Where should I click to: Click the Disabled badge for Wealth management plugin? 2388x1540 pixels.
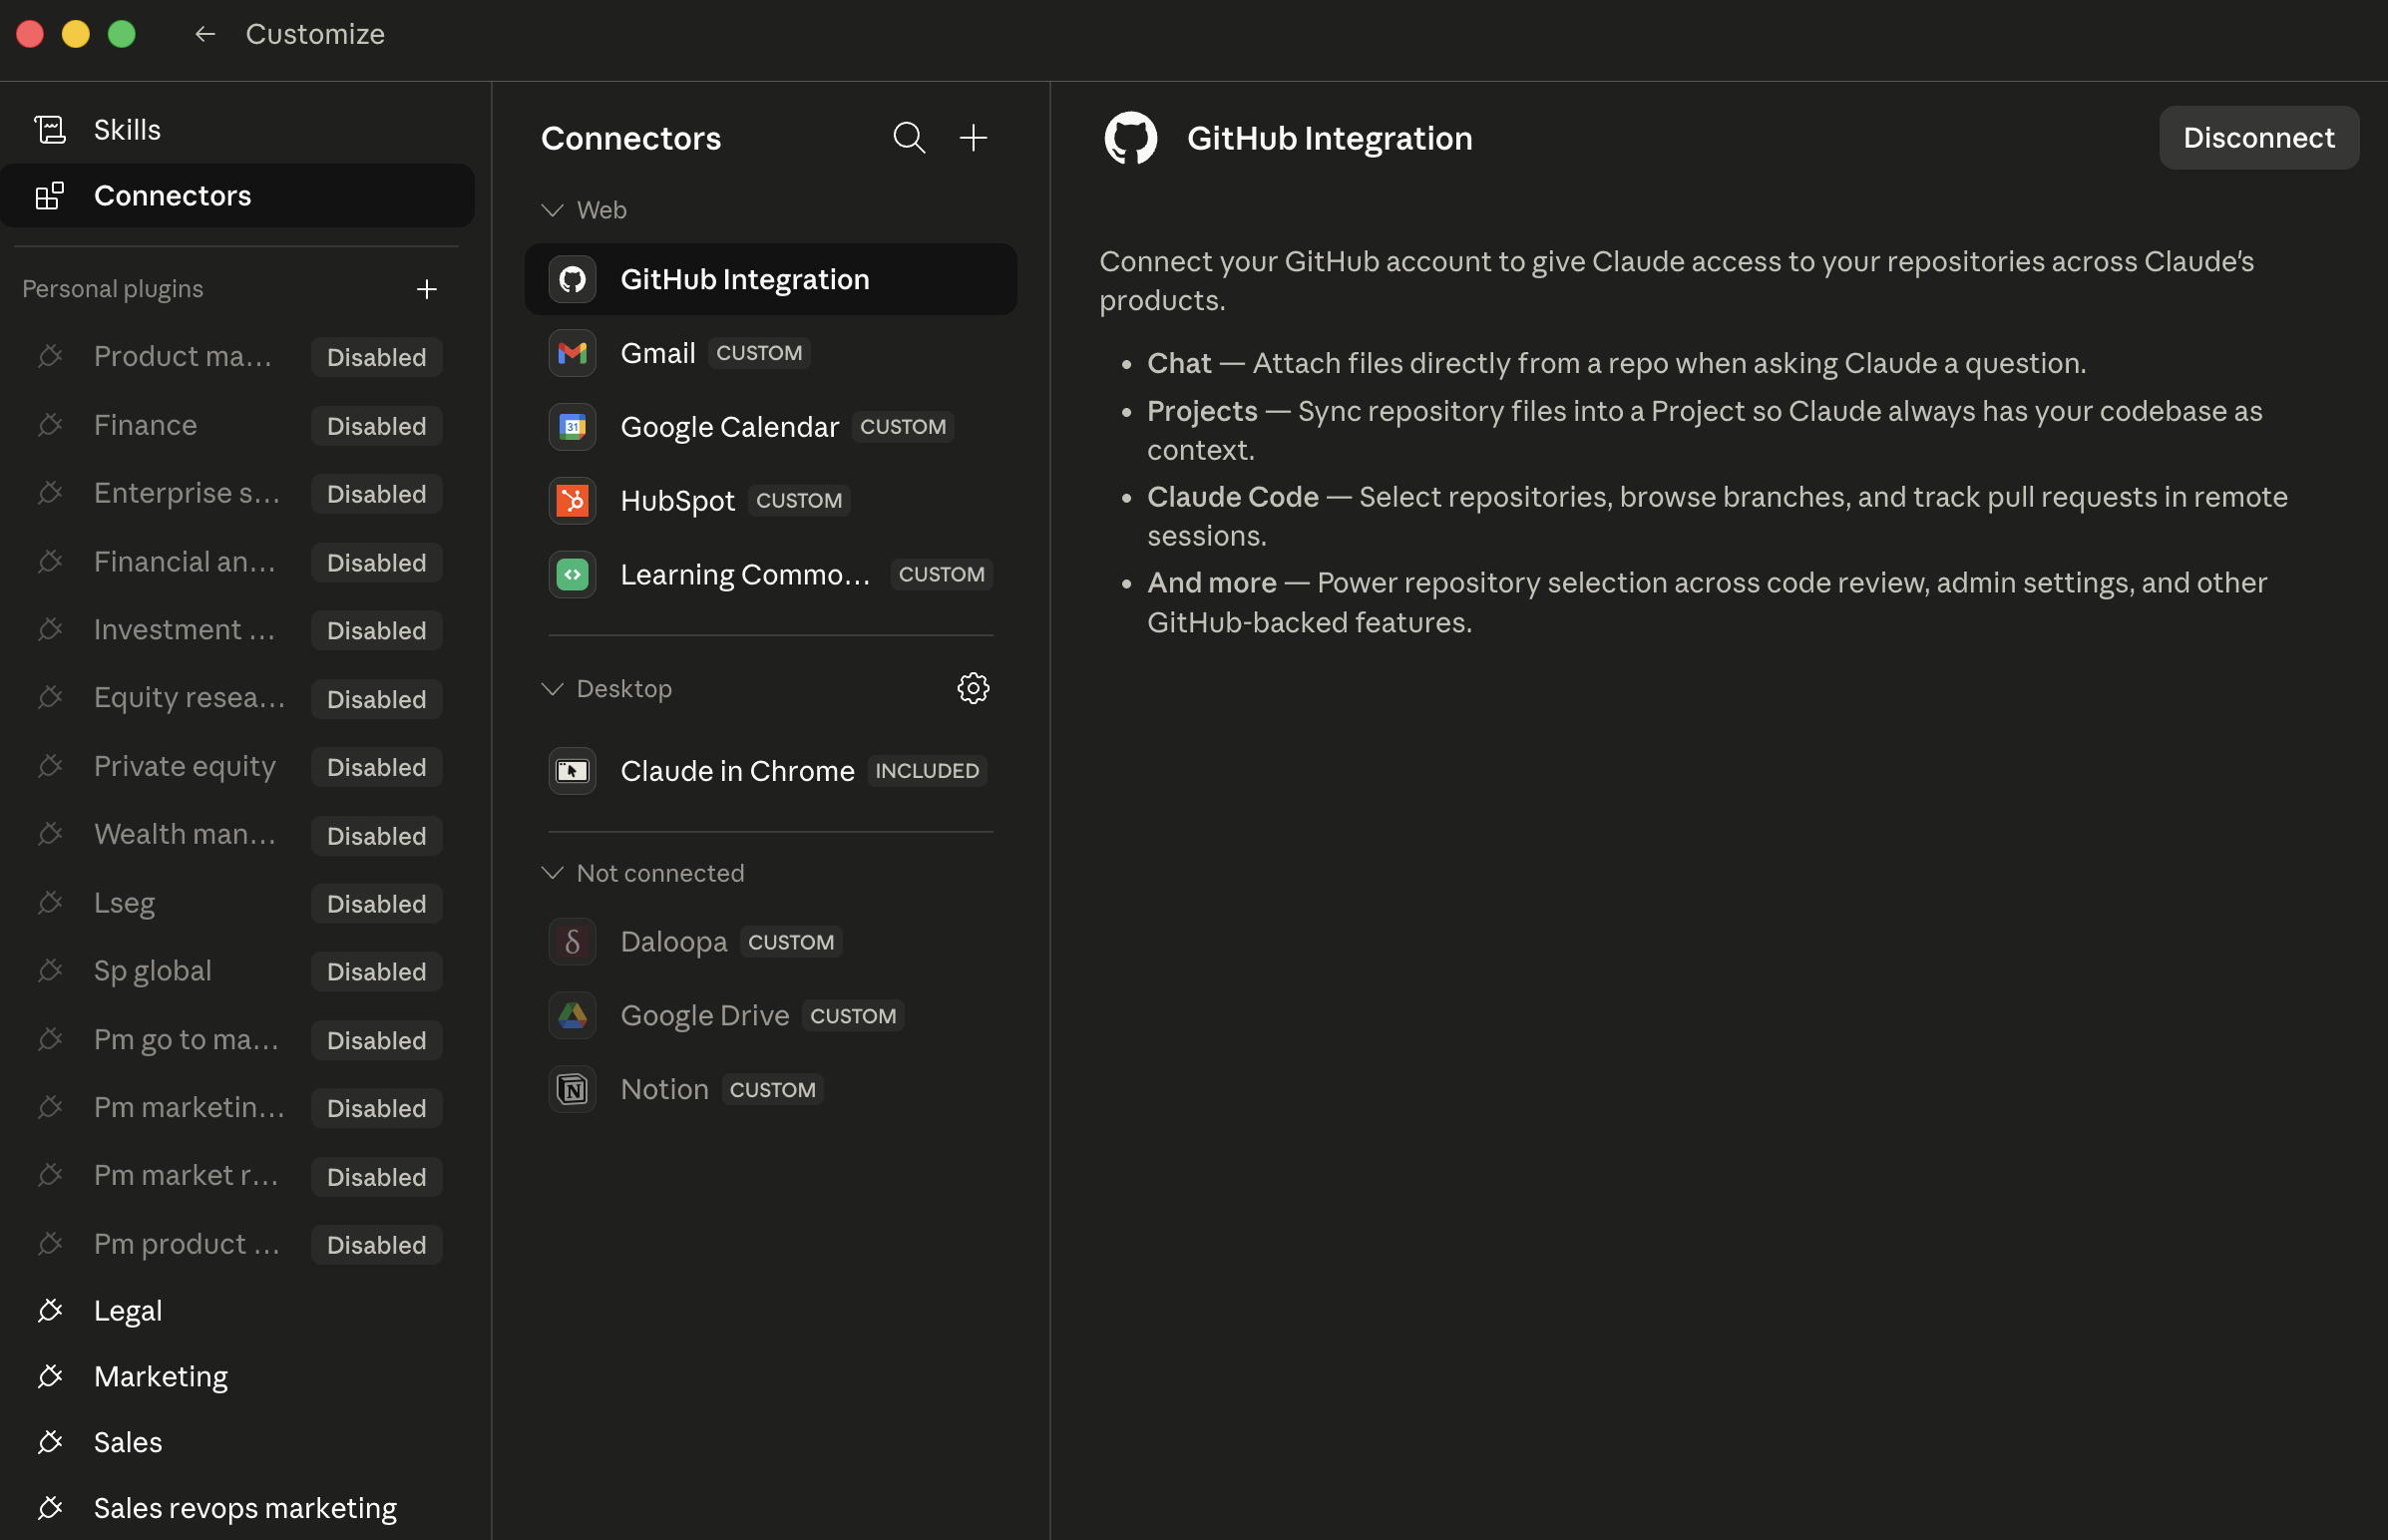(376, 836)
